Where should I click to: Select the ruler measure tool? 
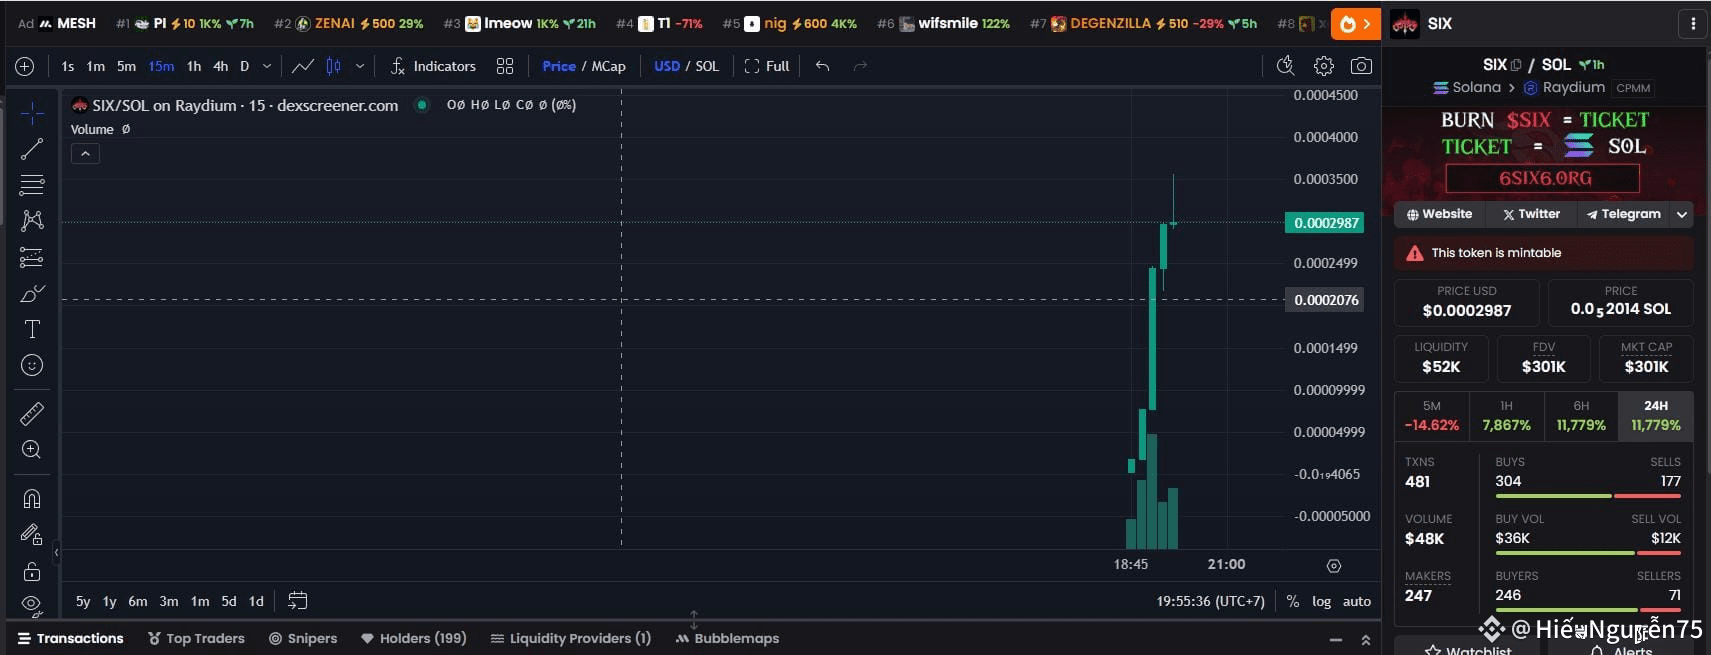32,413
